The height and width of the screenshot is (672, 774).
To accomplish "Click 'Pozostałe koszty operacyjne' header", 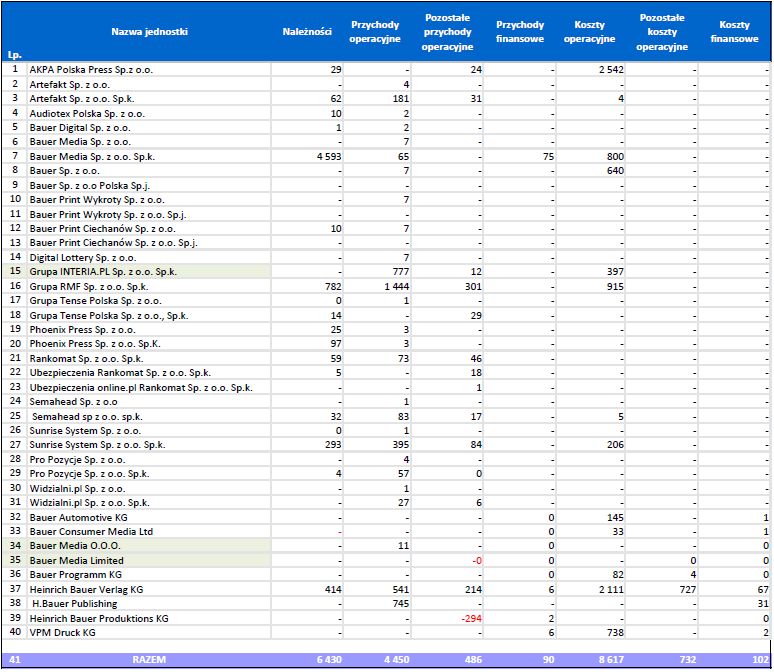I will click(662, 32).
